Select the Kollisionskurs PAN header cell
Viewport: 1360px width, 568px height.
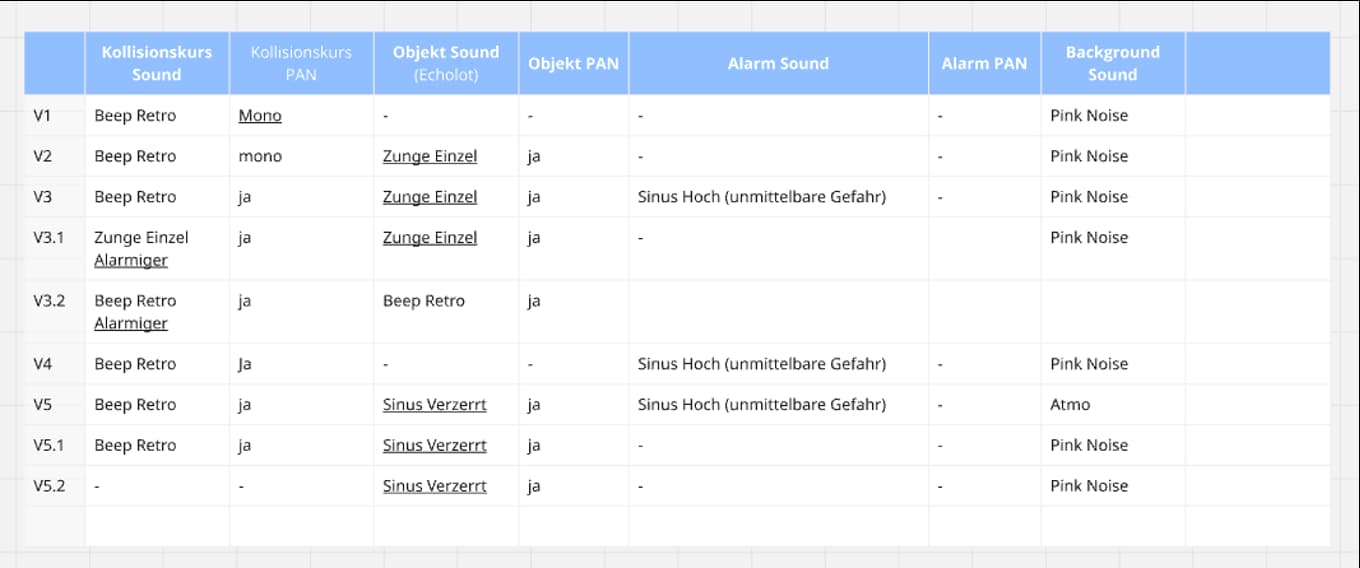point(301,63)
